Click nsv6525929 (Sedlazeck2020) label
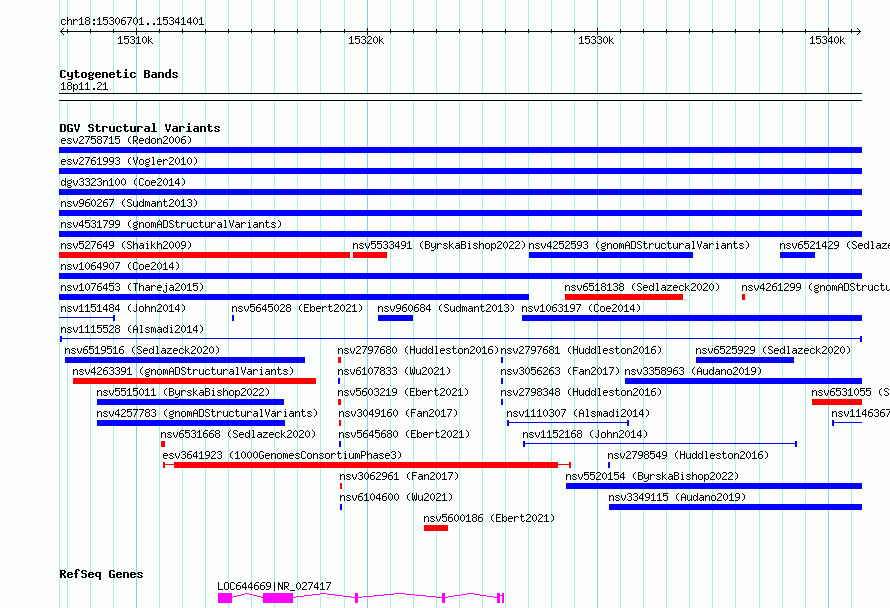This screenshot has width=890, height=608. tap(773, 350)
